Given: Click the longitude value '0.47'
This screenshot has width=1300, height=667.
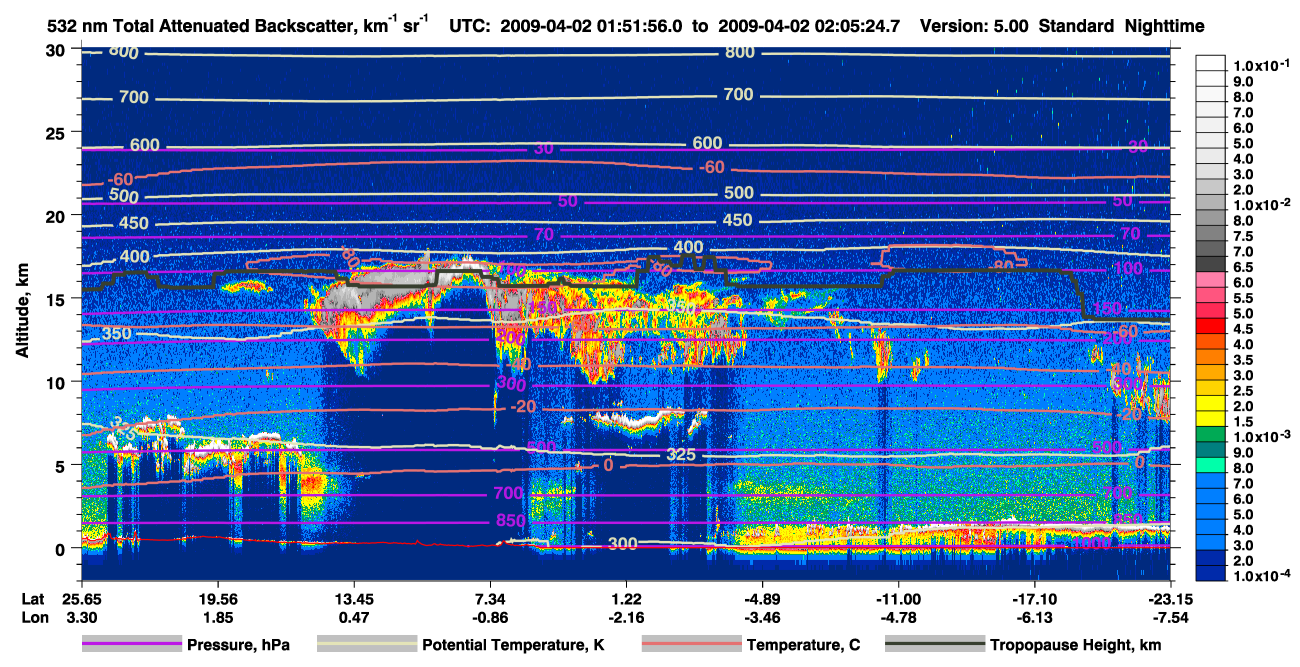Looking at the screenshot, I should (353, 617).
